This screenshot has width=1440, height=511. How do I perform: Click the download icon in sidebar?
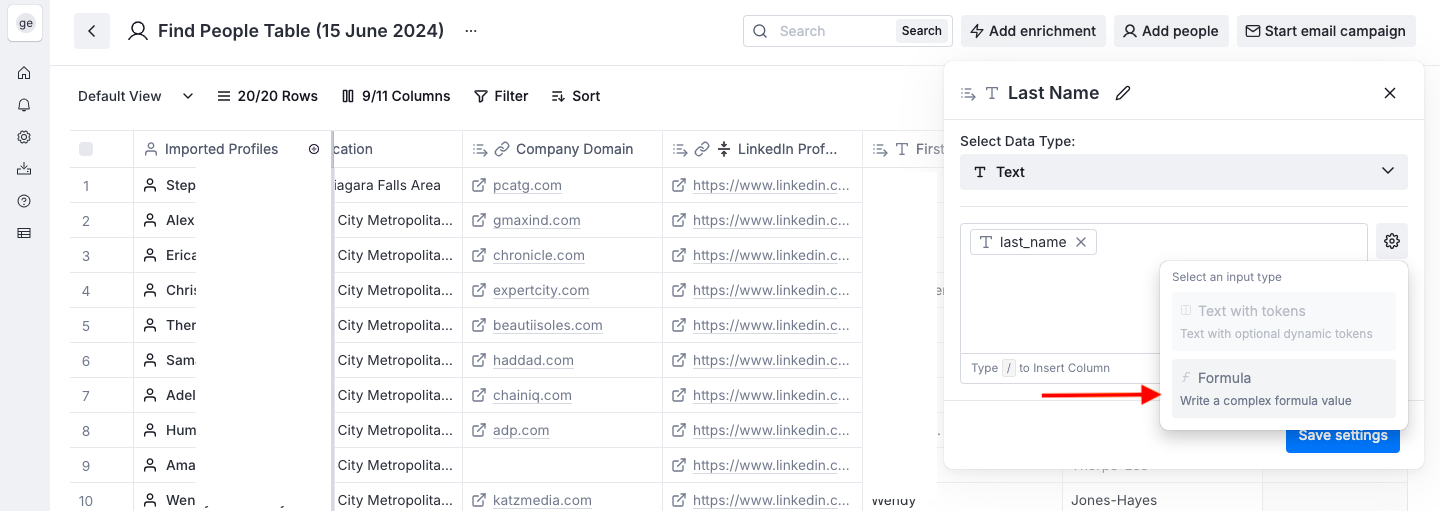pos(24,169)
